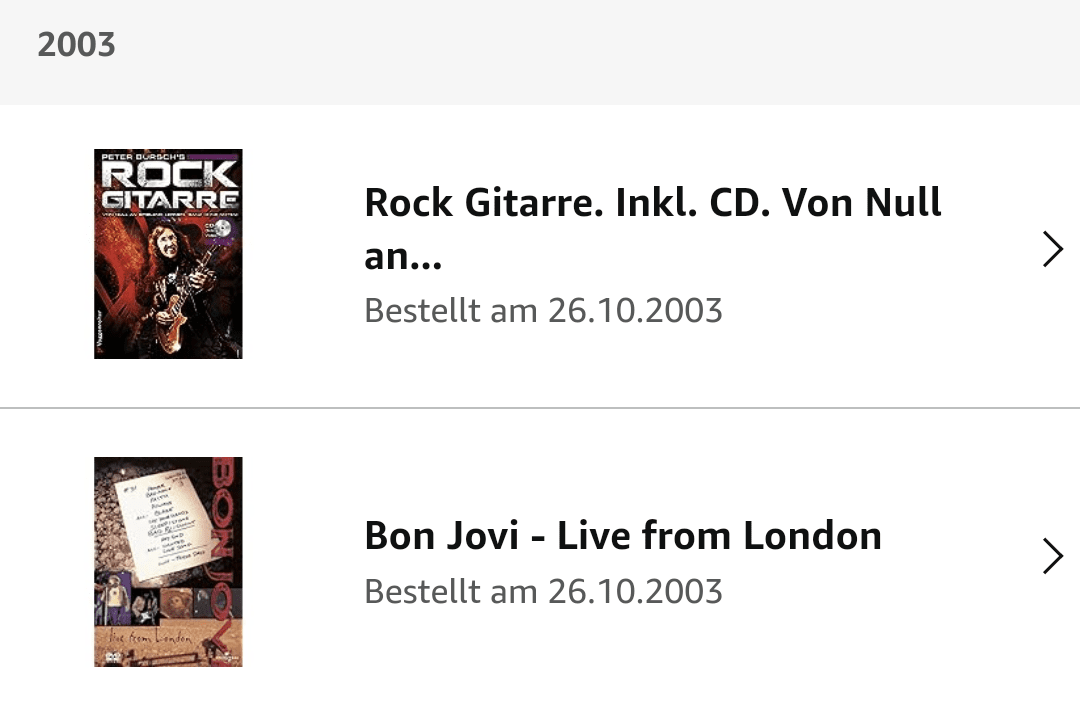Click the order date under Bon Jovi
This screenshot has width=1080, height=709.
click(543, 591)
